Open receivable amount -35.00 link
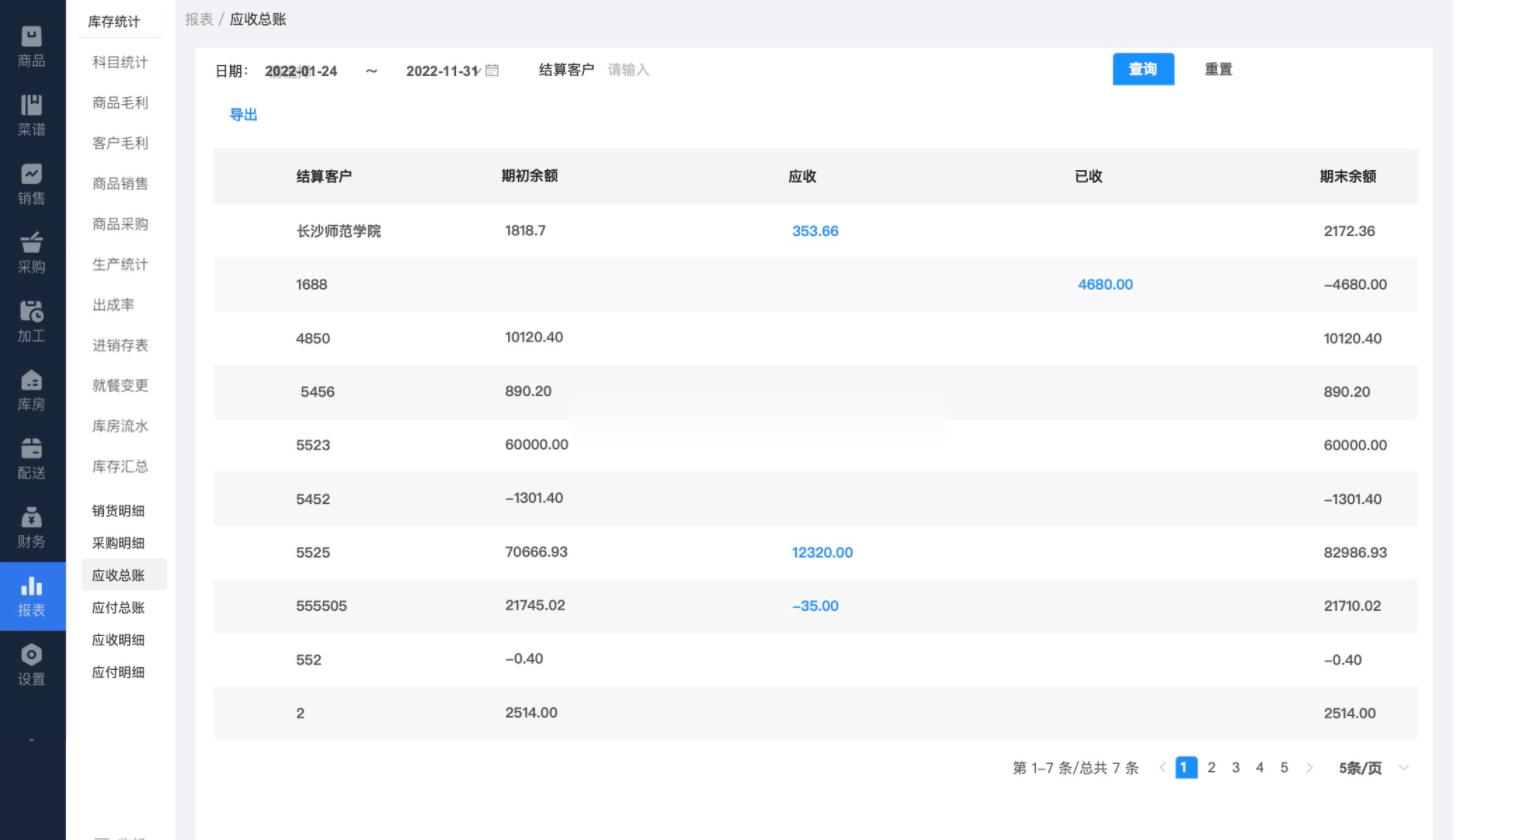The width and height of the screenshot is (1516, 840). [815, 606]
